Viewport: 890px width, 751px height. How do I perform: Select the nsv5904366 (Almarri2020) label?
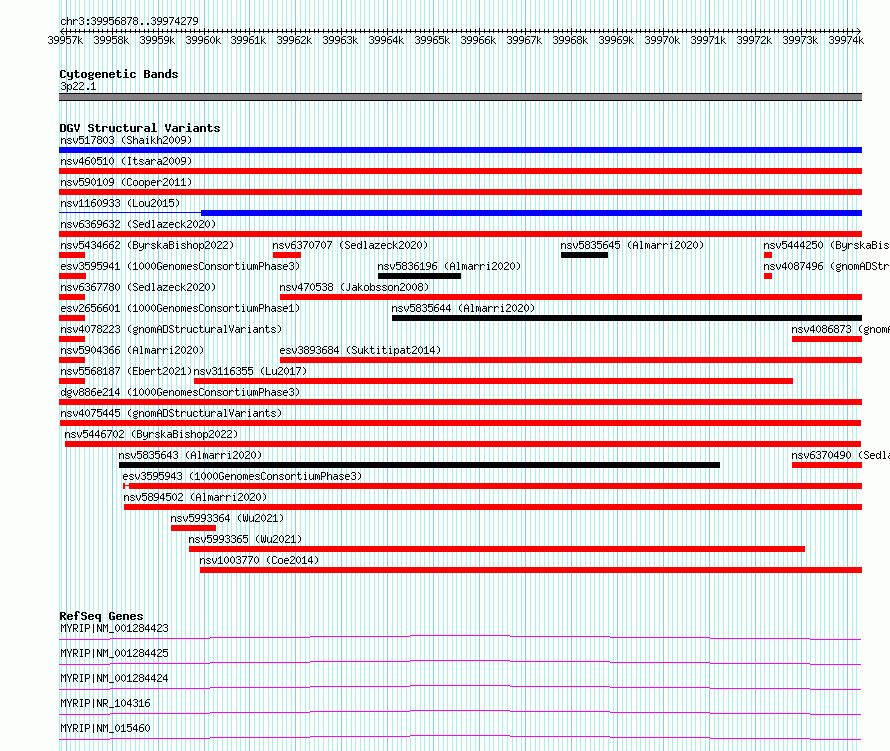[x=132, y=350]
